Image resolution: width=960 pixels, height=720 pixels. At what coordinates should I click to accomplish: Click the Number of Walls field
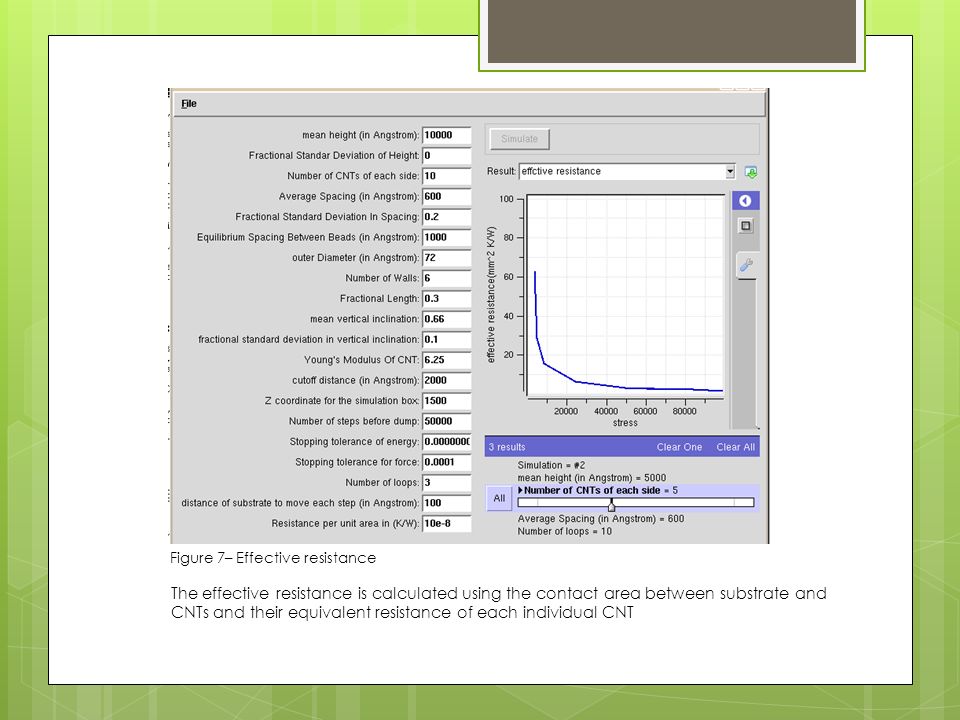446,278
